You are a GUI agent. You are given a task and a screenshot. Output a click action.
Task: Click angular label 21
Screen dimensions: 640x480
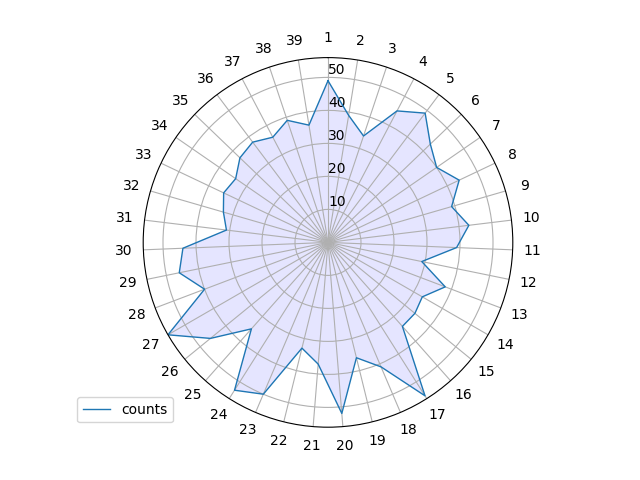(x=311, y=445)
